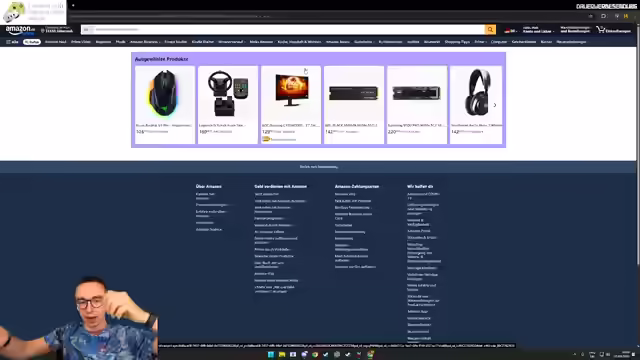Open Partnerprogramm footer link
The image size is (640, 360).
click(x=269, y=218)
